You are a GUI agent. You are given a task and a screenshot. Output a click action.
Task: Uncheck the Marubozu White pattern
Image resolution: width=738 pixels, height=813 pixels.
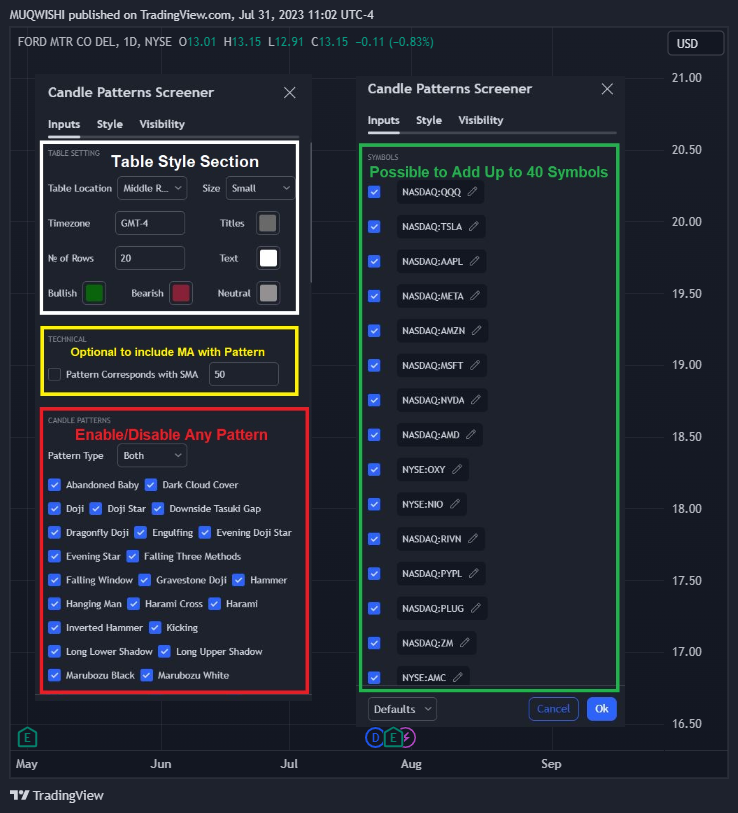pyautogui.click(x=147, y=676)
